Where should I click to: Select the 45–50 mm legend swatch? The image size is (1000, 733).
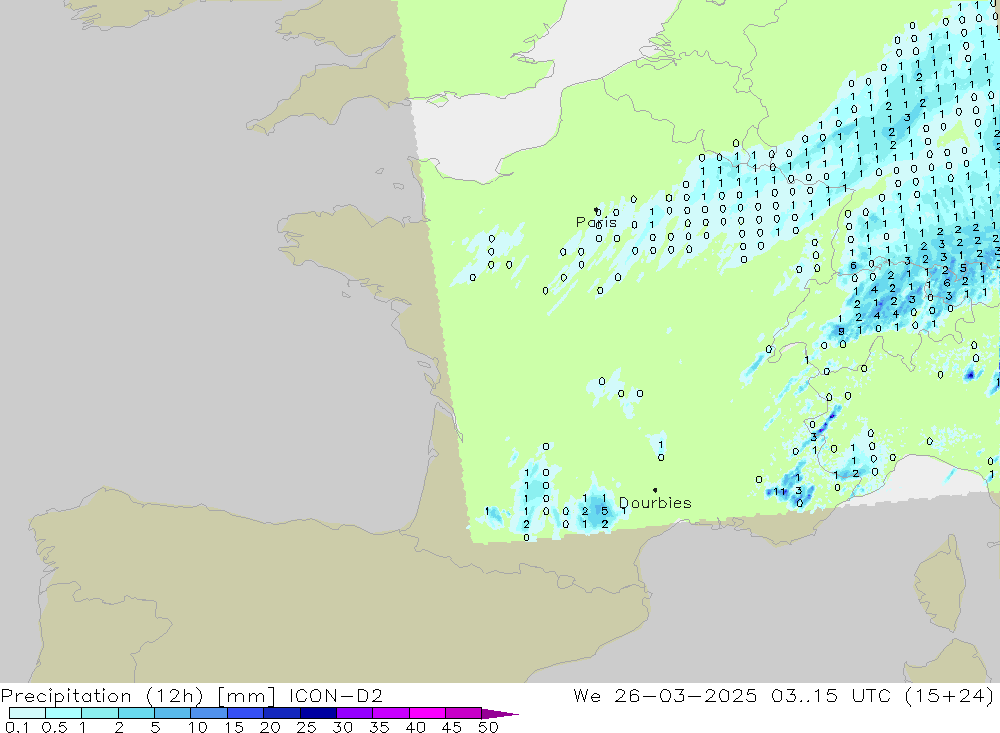pyautogui.click(x=463, y=713)
